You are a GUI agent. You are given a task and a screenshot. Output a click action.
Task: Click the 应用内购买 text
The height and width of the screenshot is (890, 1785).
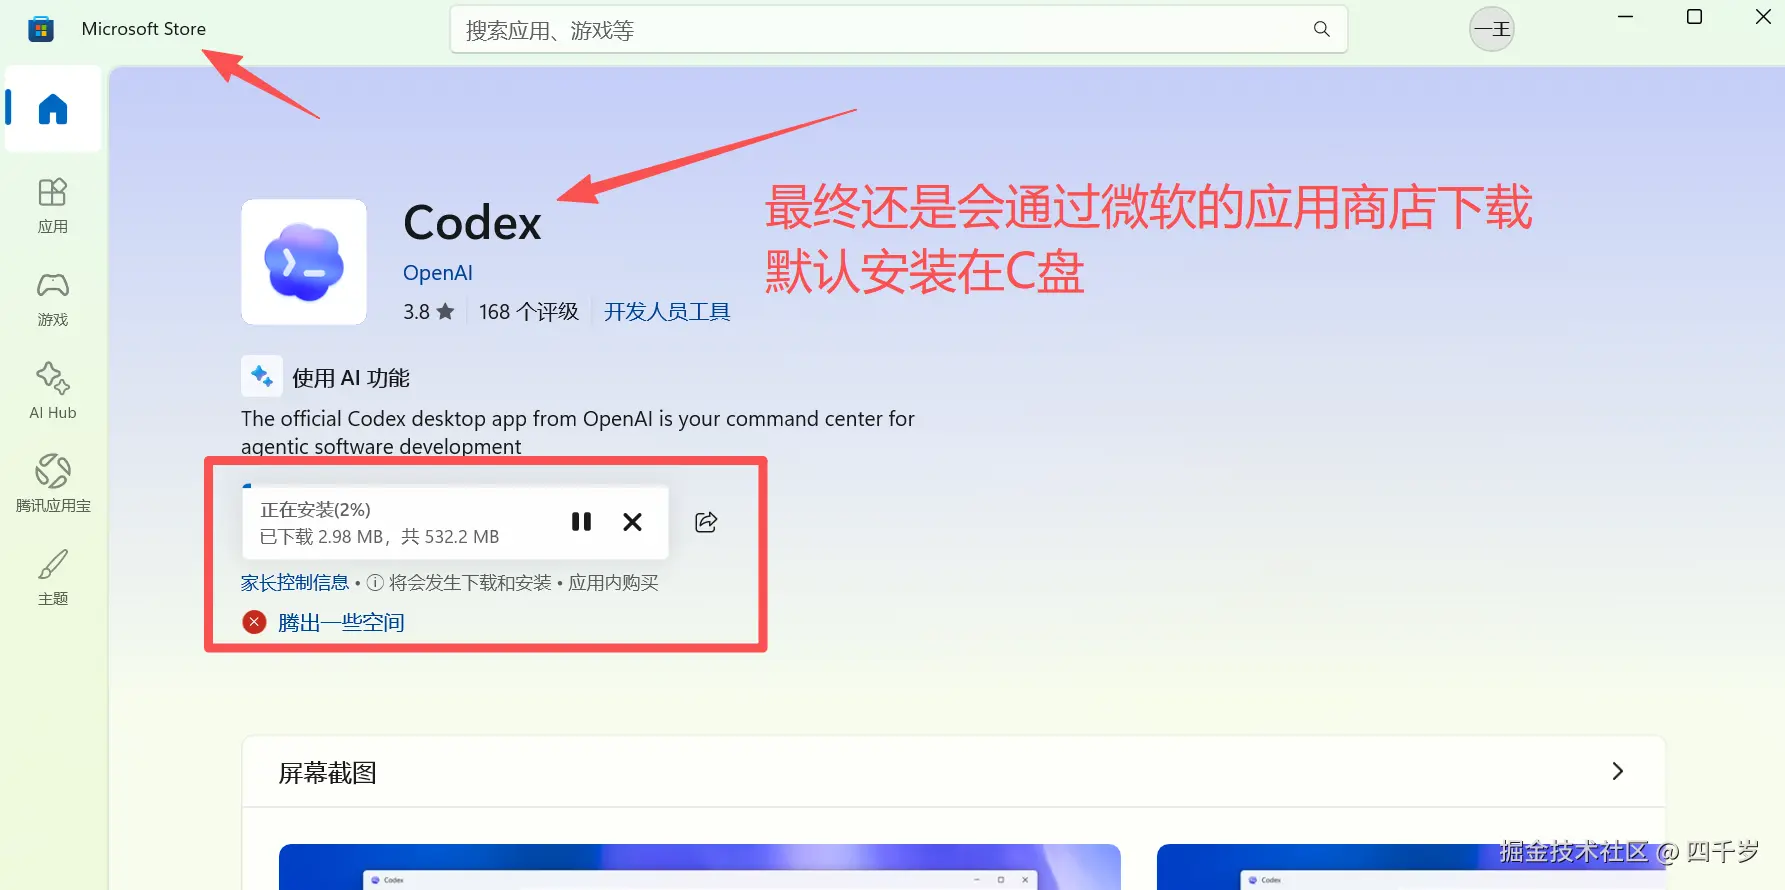coord(614,583)
